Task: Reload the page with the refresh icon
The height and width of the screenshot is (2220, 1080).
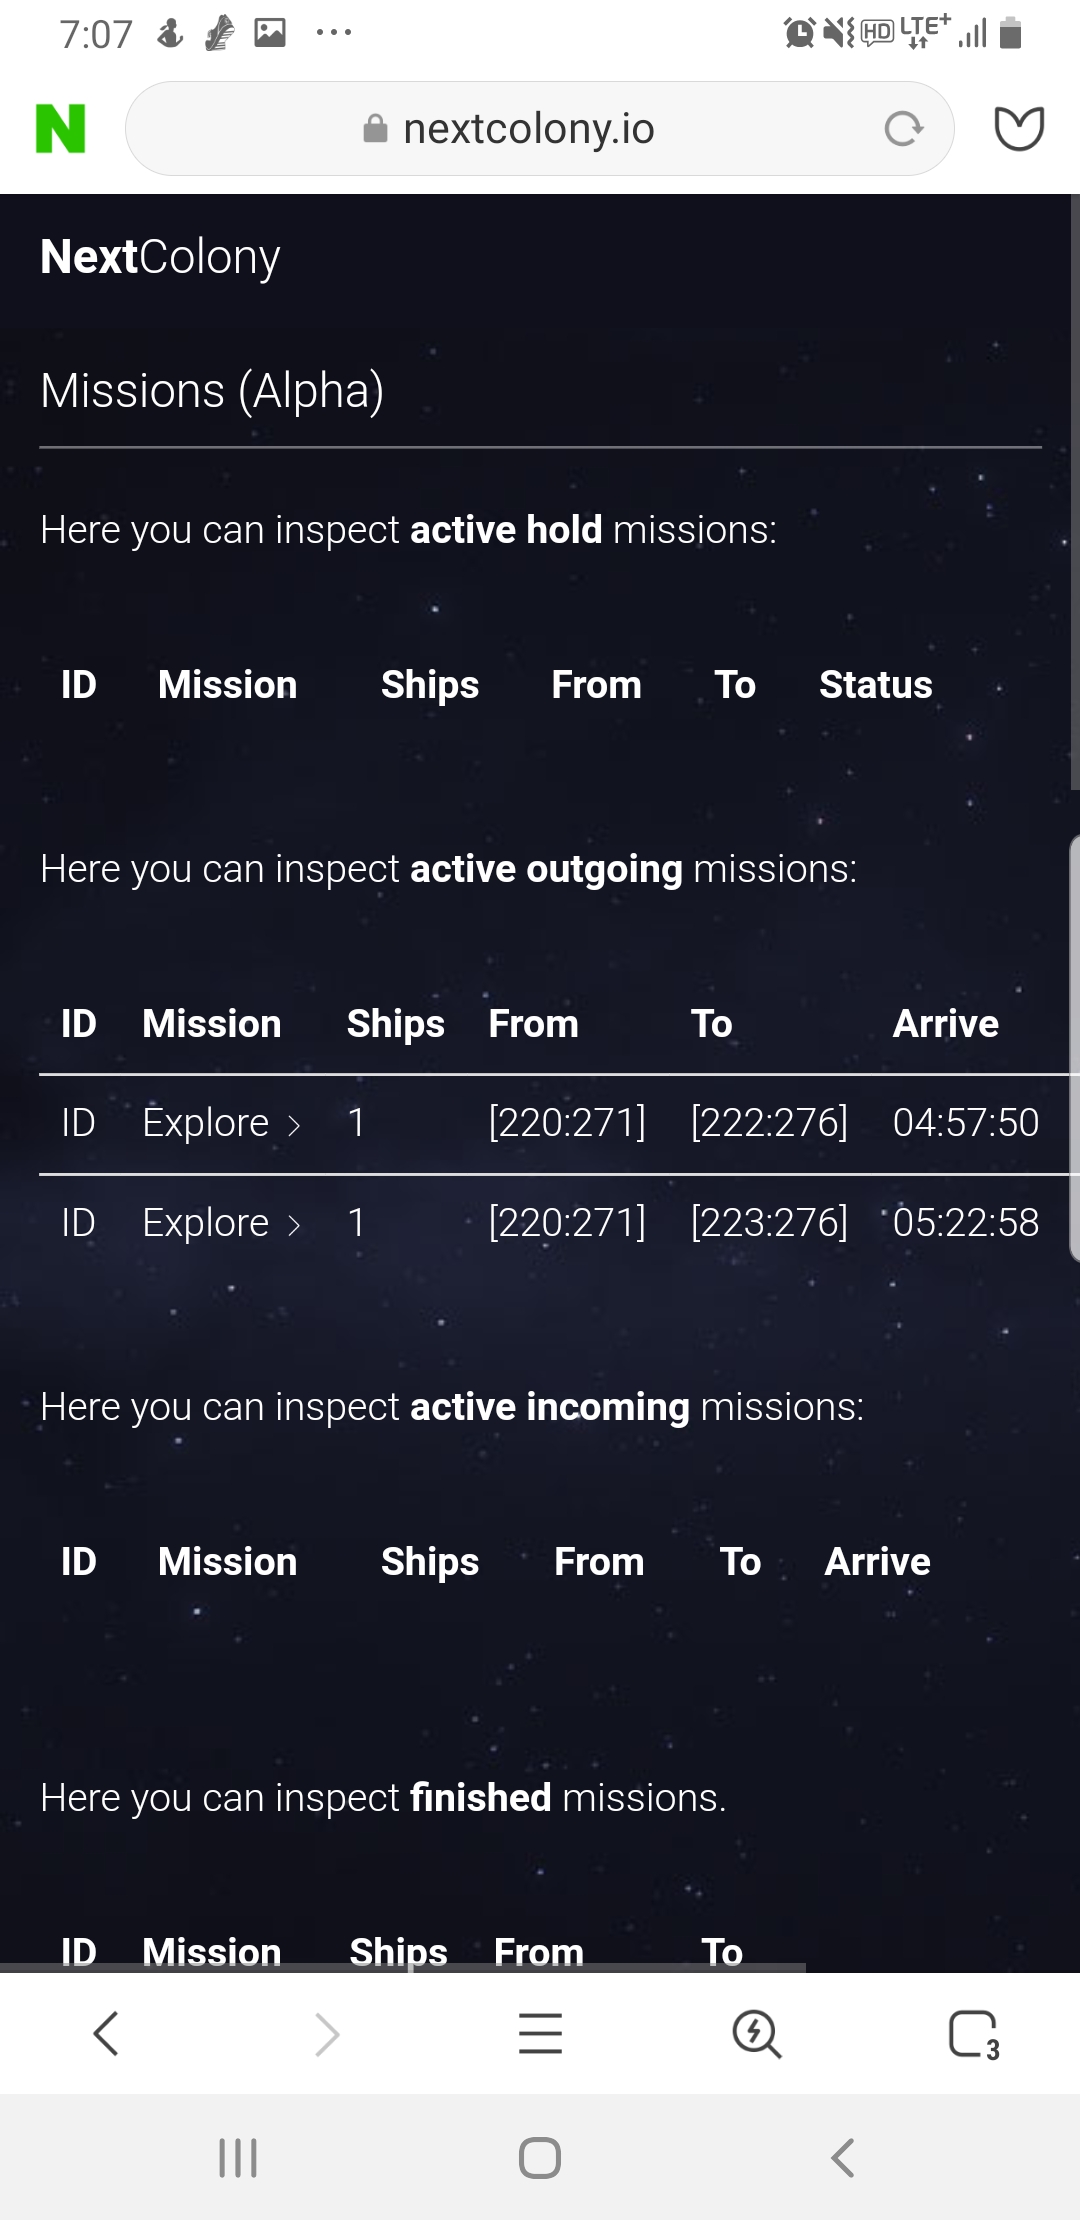Action: (x=903, y=129)
